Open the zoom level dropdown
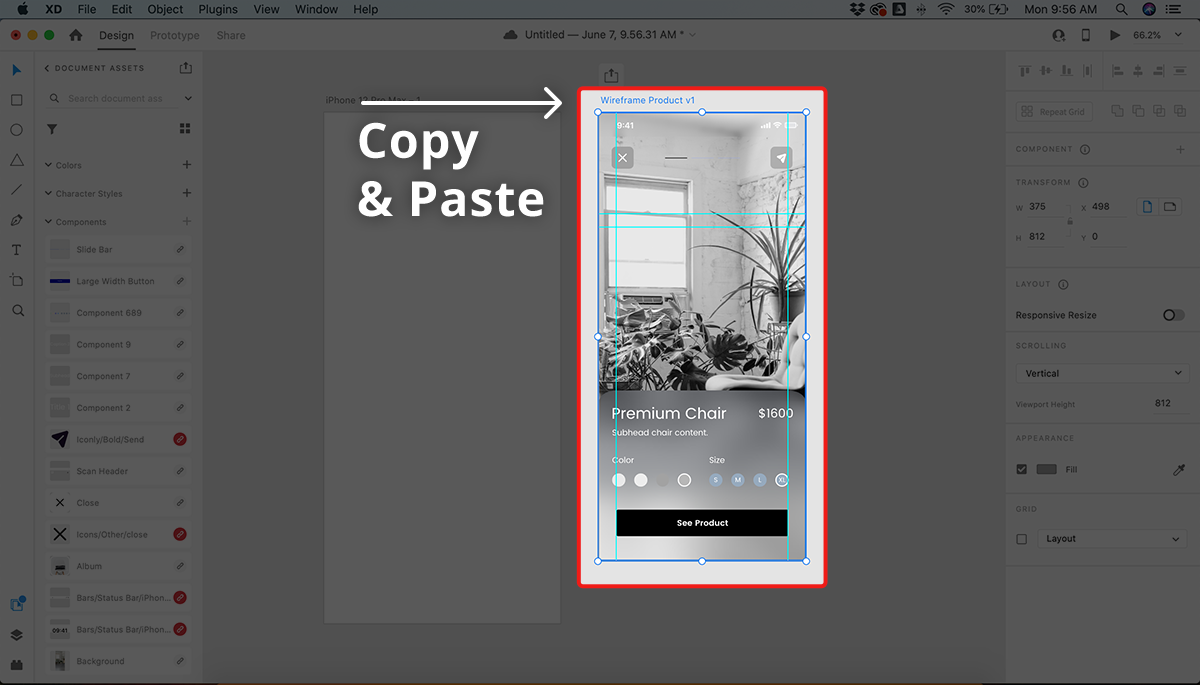 pos(1153,35)
